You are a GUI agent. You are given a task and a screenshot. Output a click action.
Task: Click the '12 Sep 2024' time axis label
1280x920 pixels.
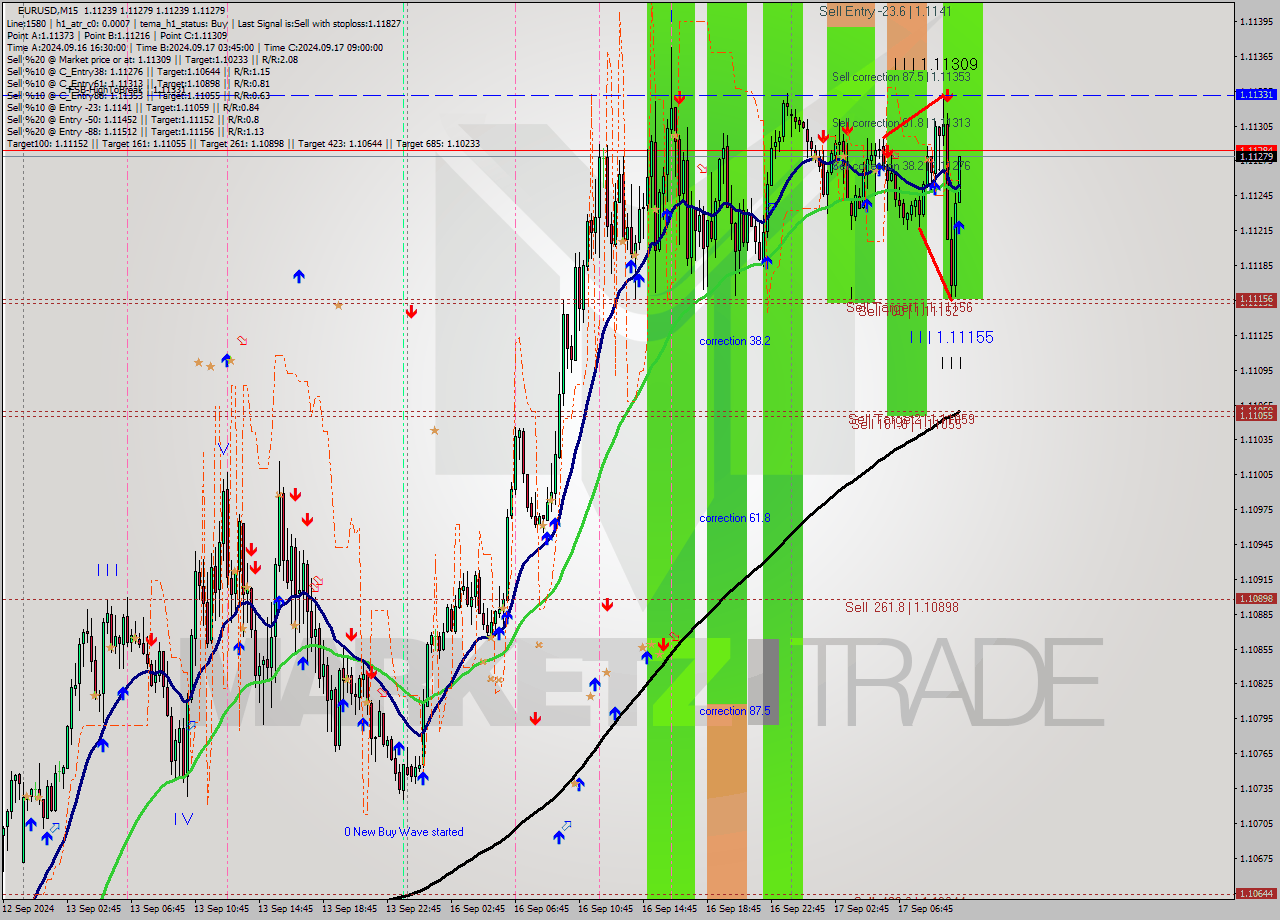click(29, 909)
